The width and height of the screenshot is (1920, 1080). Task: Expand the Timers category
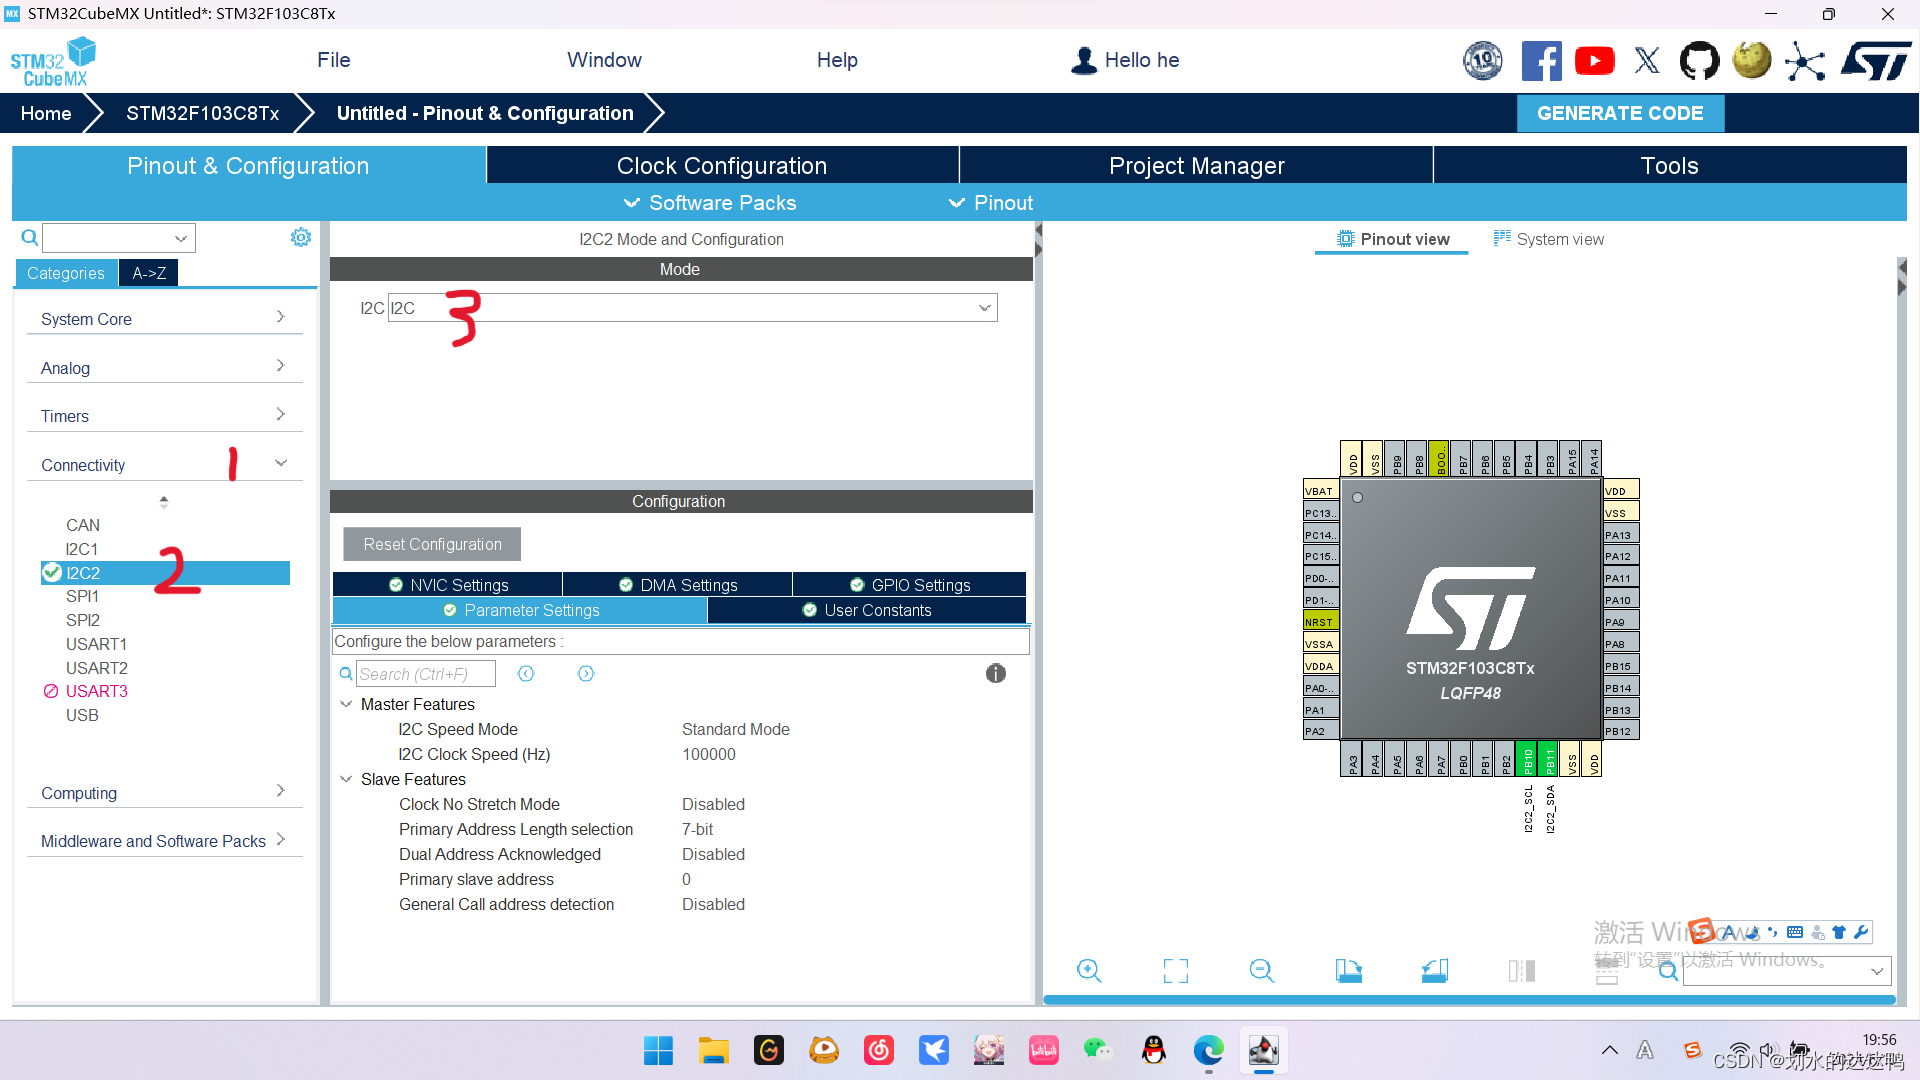point(164,416)
